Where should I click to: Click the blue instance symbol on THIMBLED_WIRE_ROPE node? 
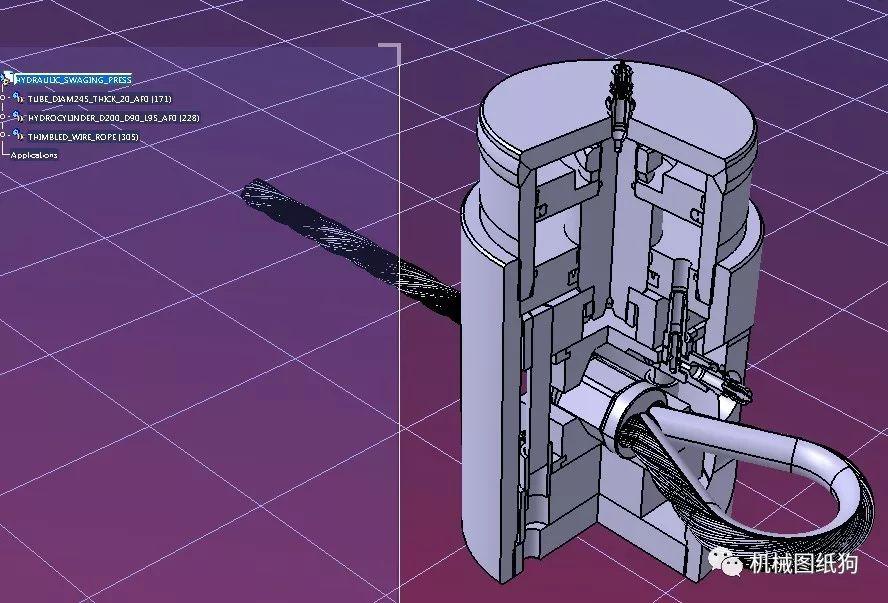15,132
